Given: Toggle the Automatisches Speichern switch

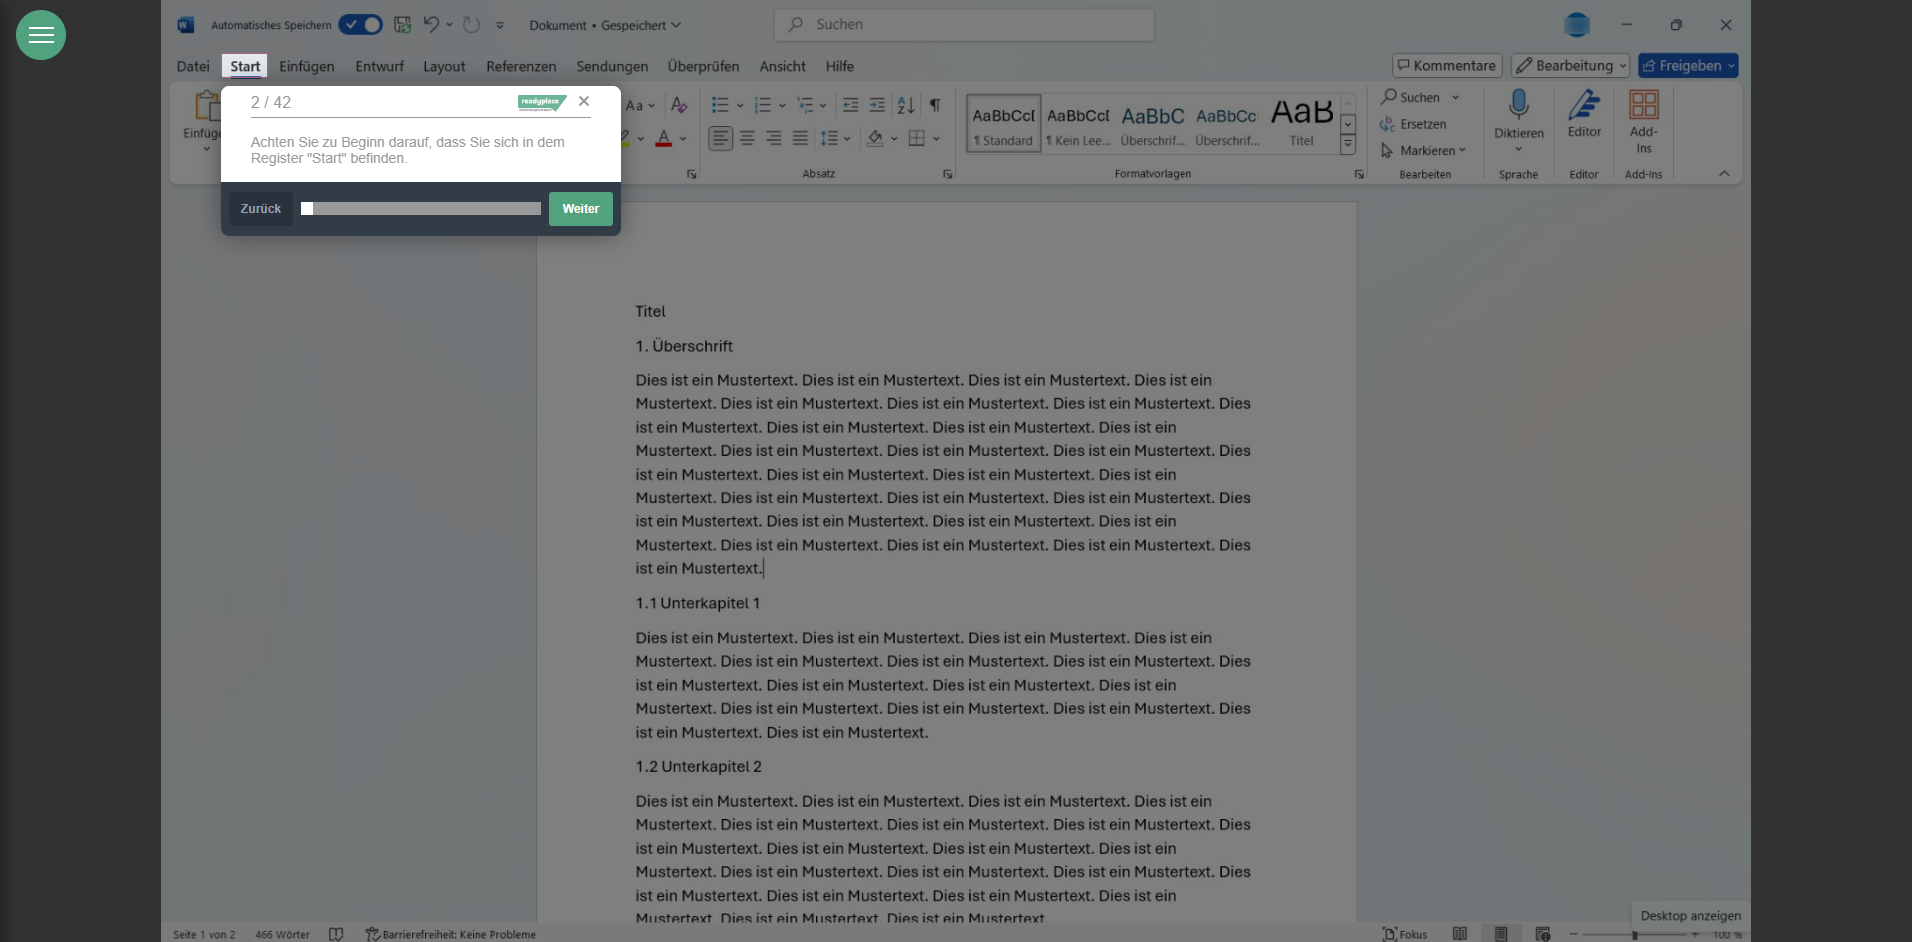Looking at the screenshot, I should tap(360, 25).
